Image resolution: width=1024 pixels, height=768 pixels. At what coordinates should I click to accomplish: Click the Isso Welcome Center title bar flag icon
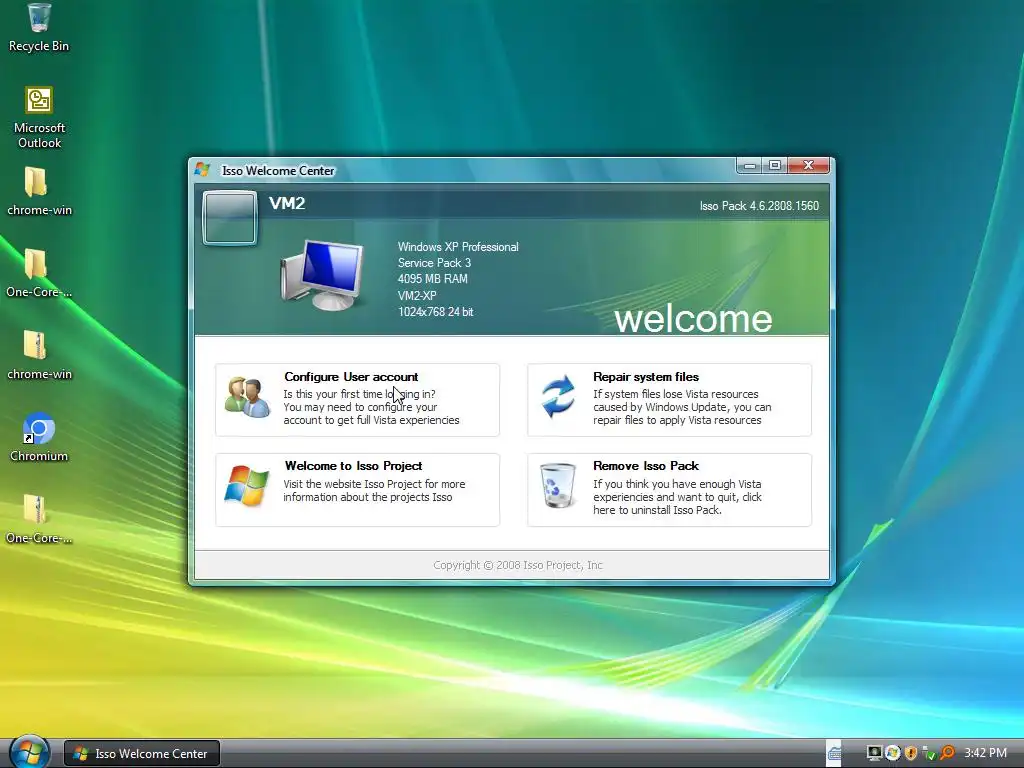[202, 170]
